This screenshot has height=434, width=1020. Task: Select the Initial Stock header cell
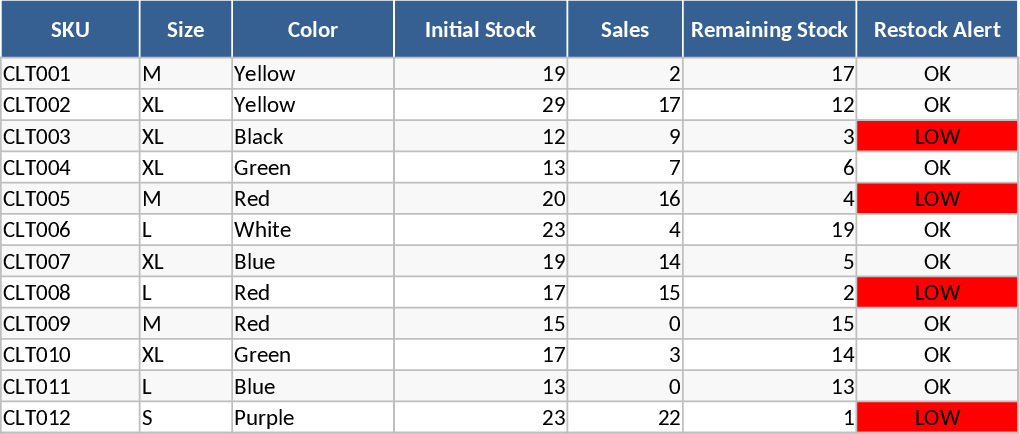480,30
